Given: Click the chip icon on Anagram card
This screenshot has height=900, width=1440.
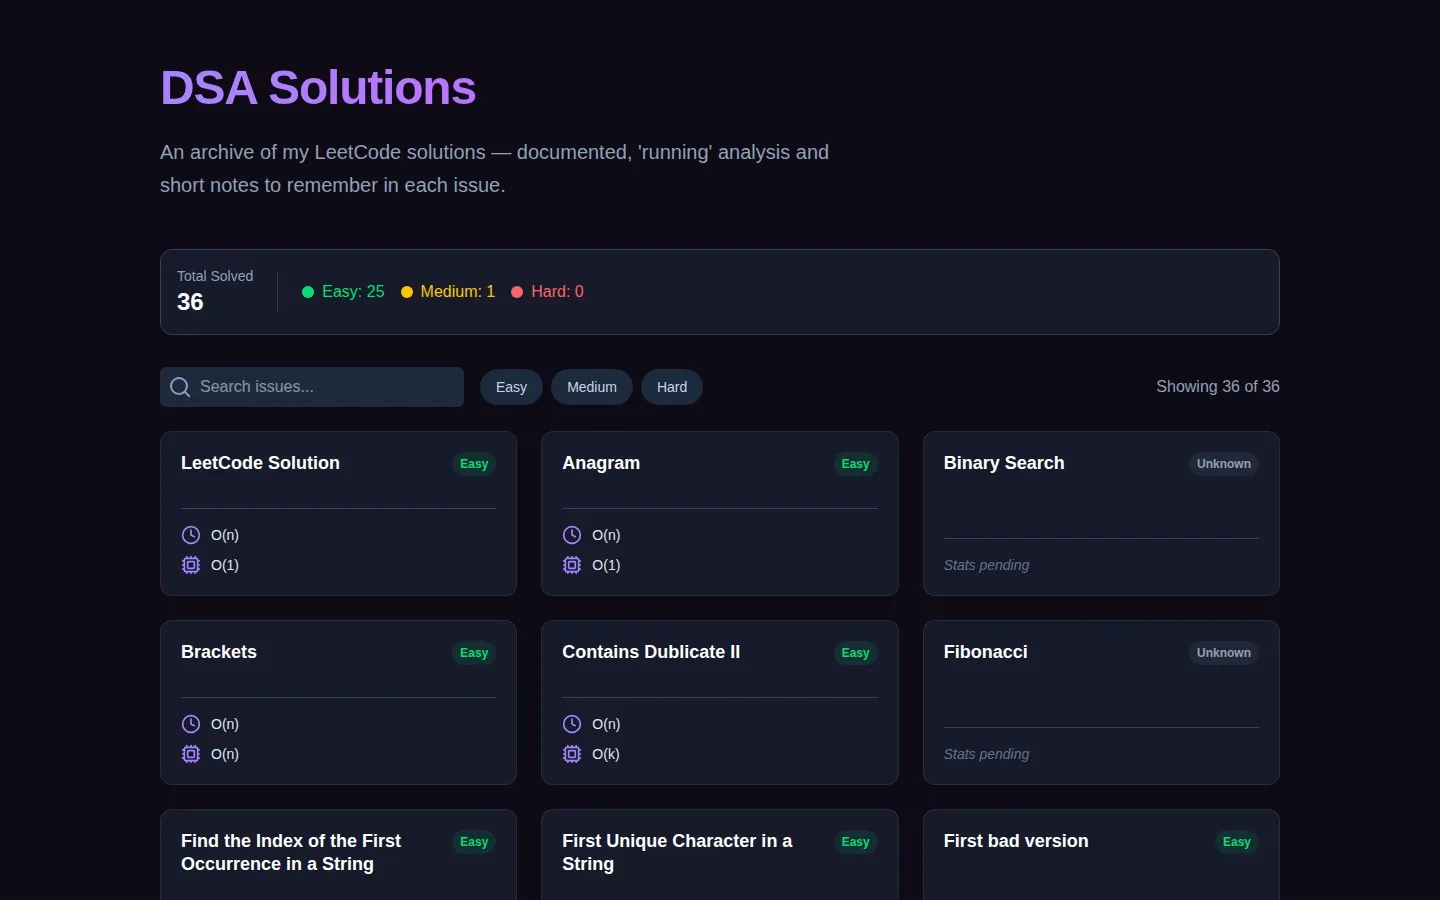Looking at the screenshot, I should [572, 565].
